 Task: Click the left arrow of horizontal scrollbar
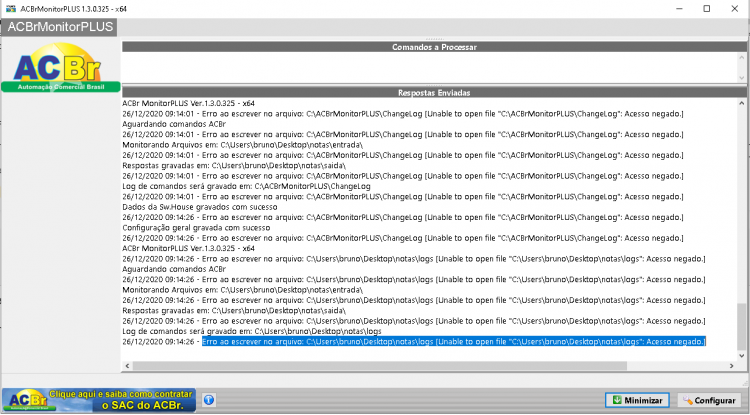[127, 366]
